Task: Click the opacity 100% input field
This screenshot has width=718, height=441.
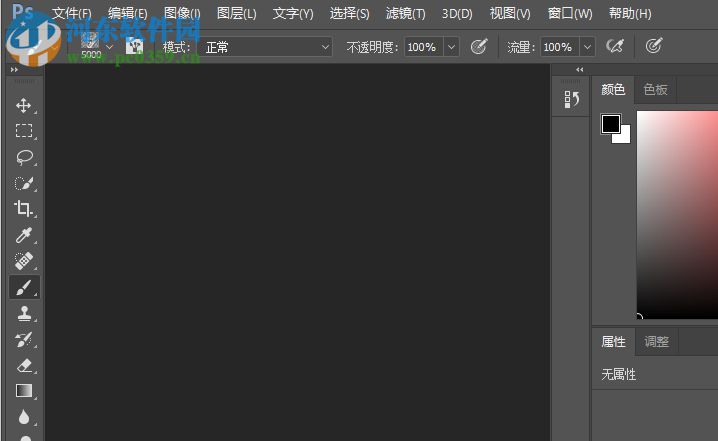Action: click(424, 47)
